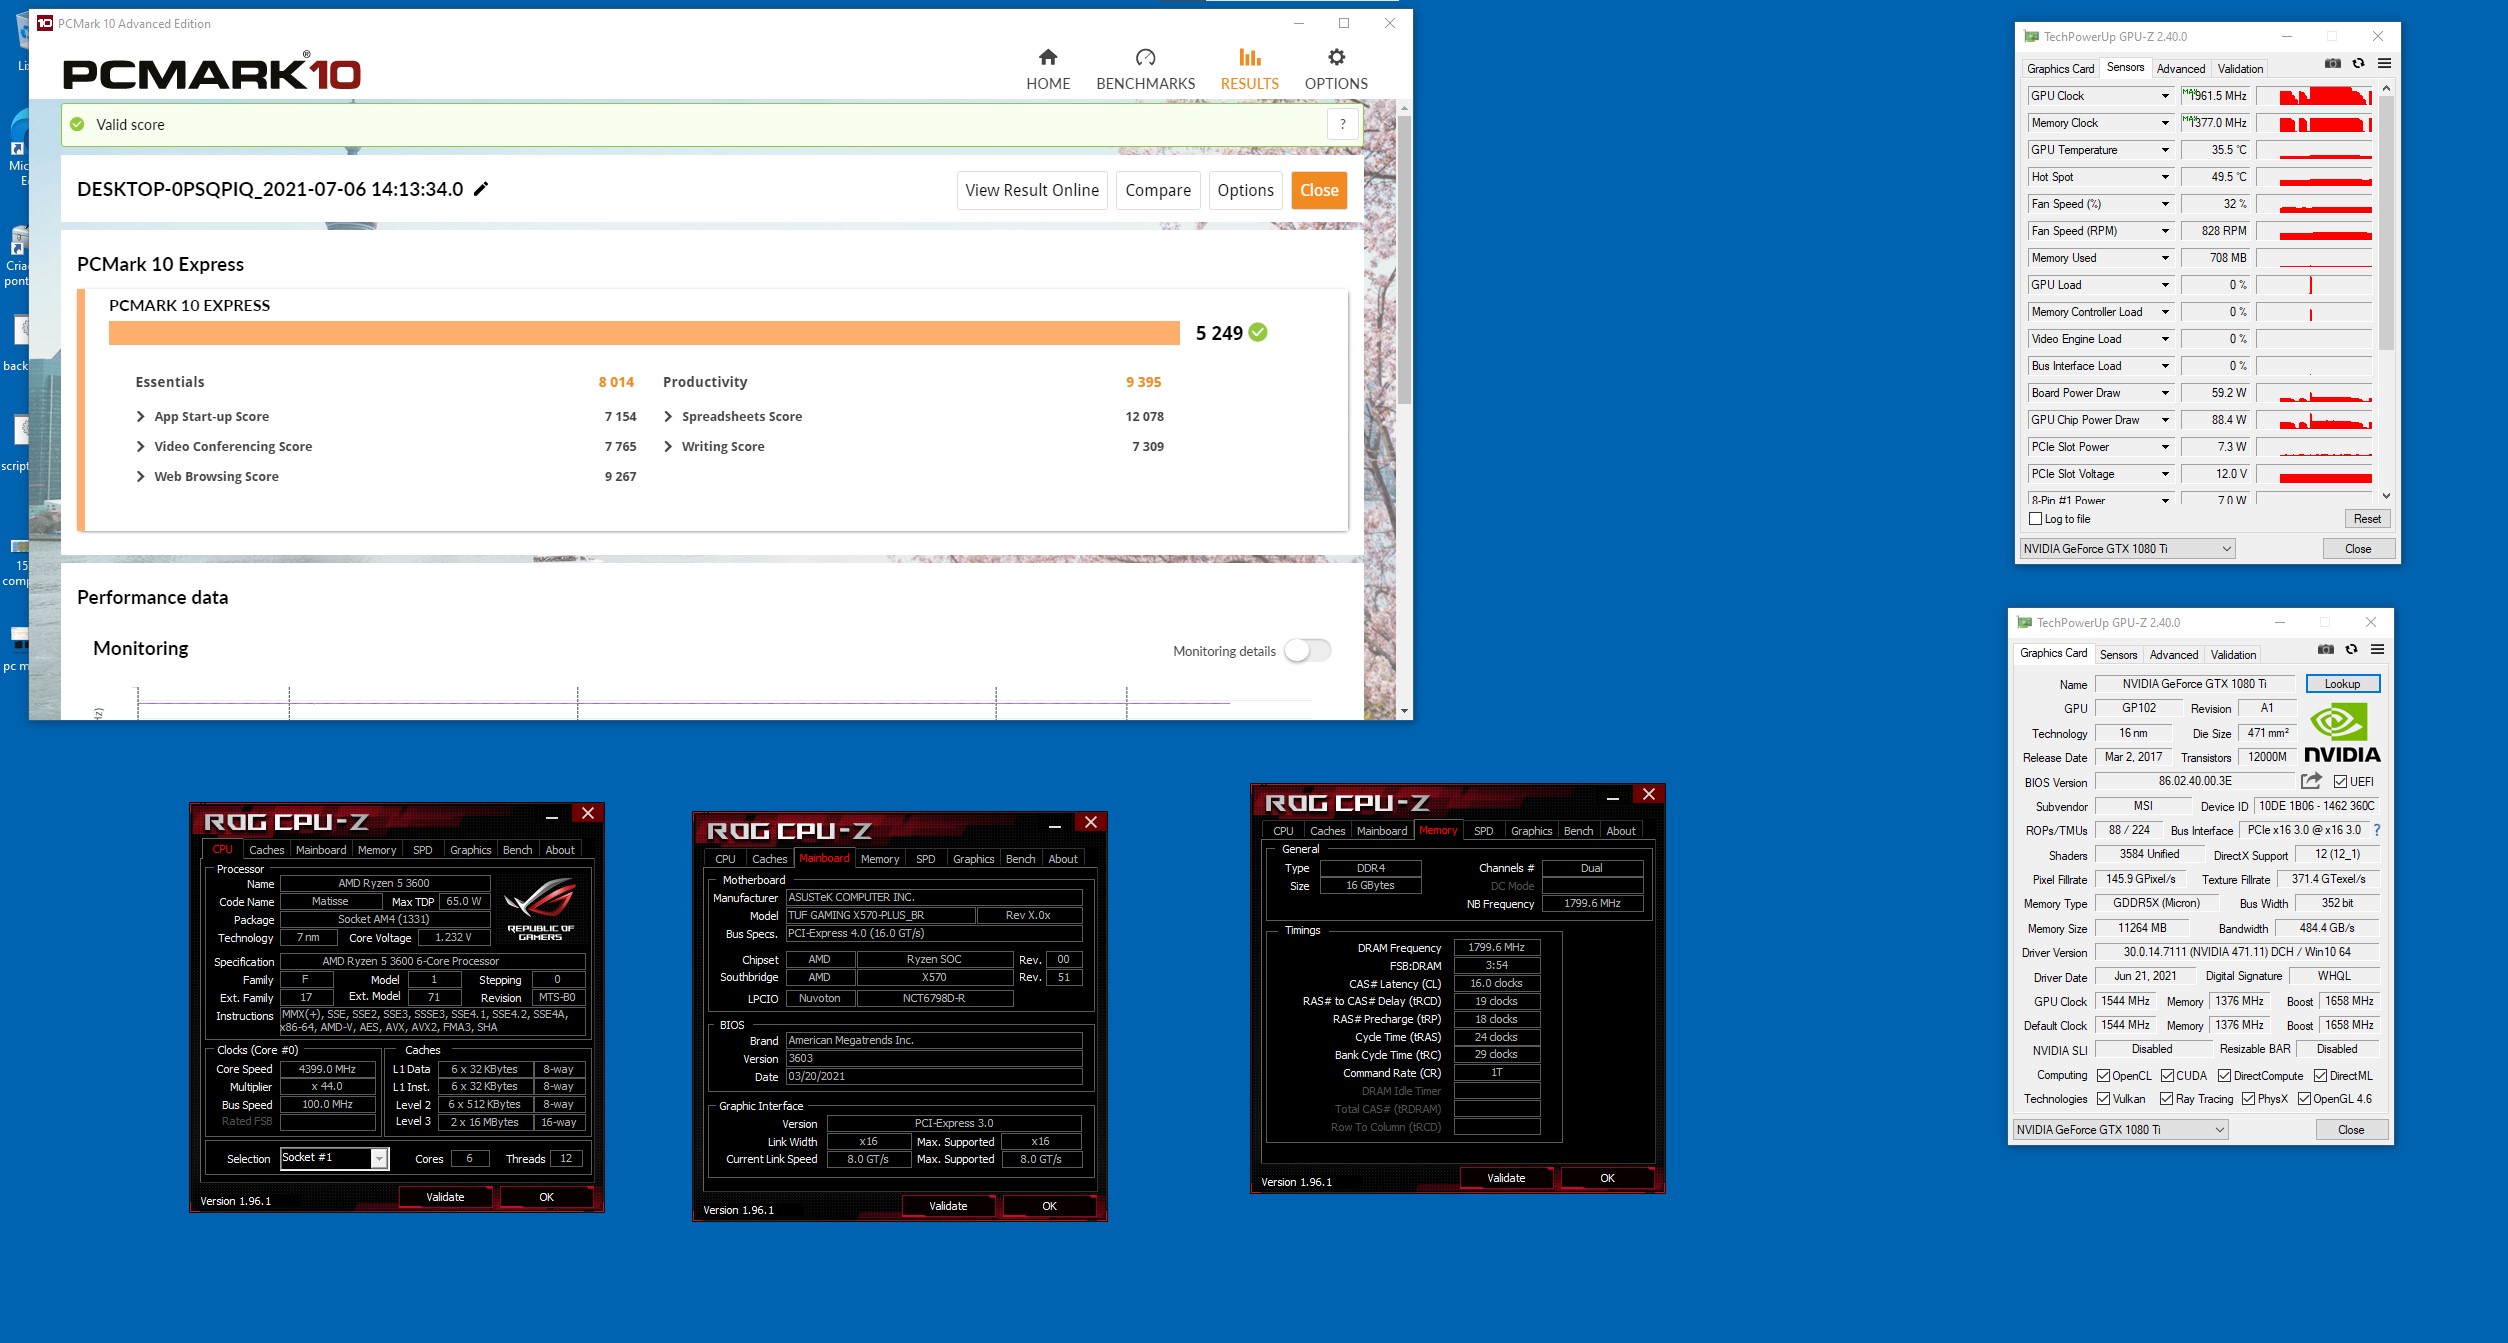Click PCMark 10 Express orange score bar
The image size is (2508, 1343).
click(644, 333)
